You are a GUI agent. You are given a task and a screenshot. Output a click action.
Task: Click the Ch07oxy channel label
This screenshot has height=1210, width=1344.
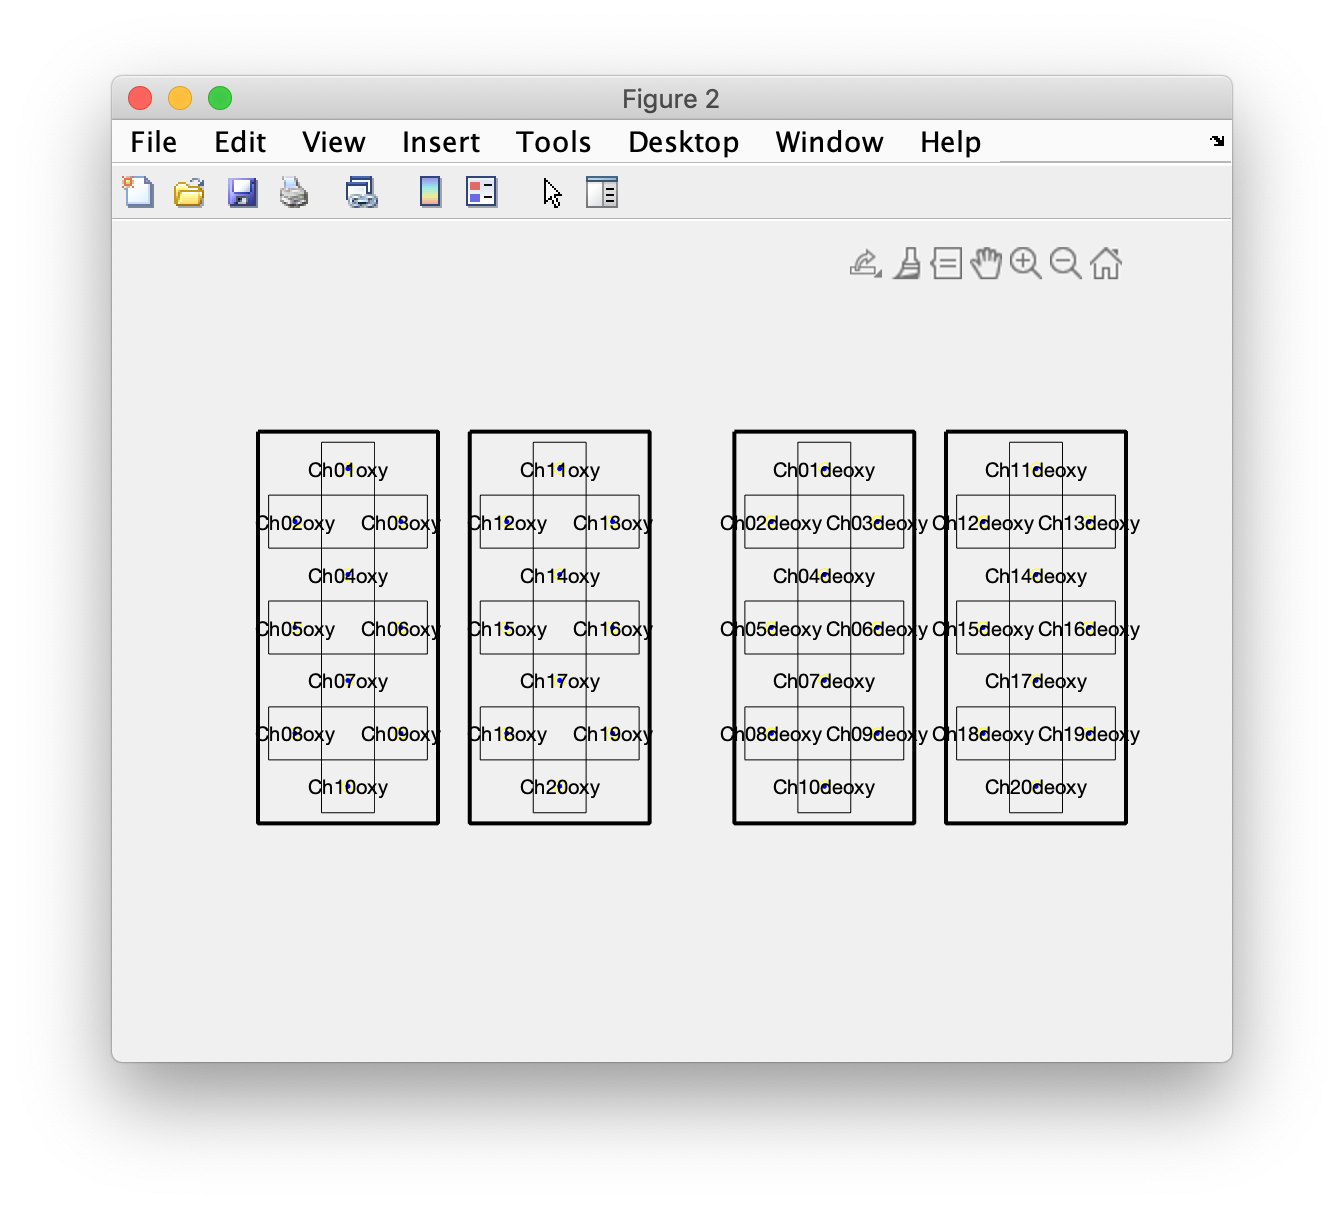pos(348,681)
